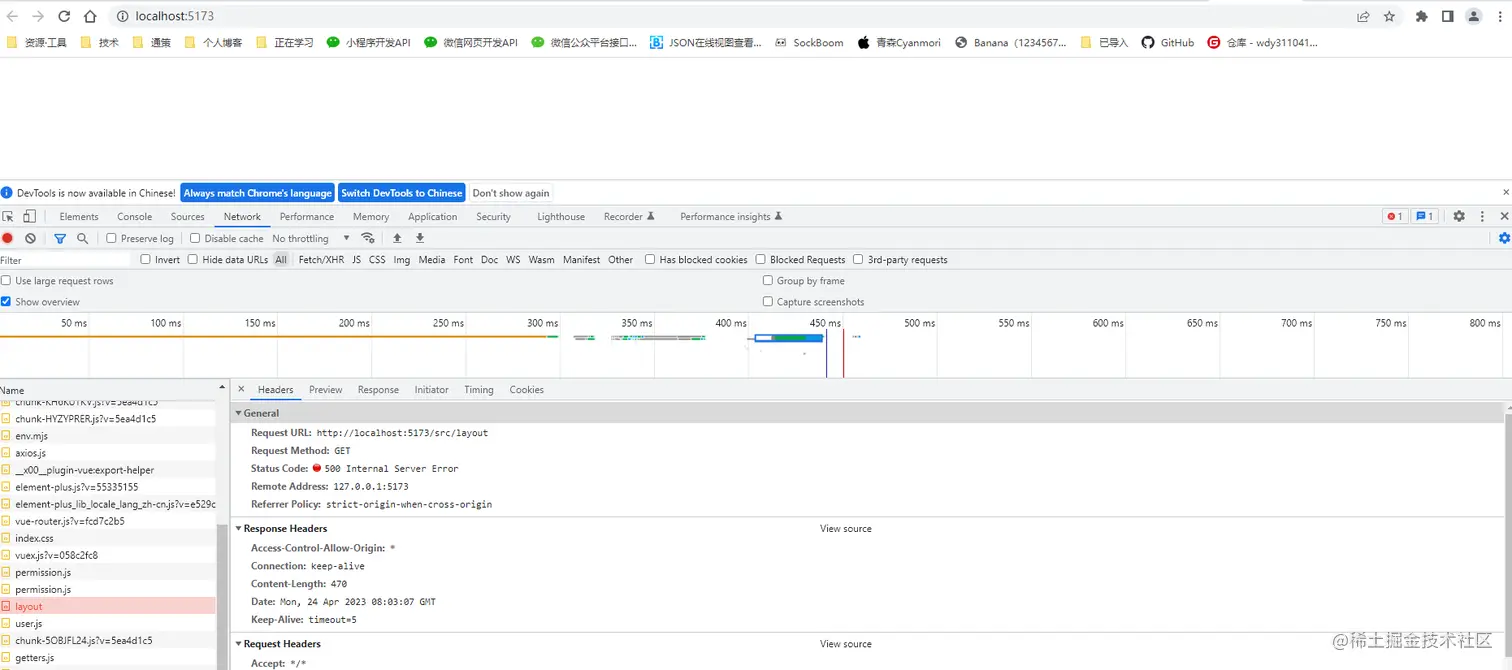Screen dimensions: 1512x670
Task: Open the No throttling dropdown
Action: click(311, 239)
